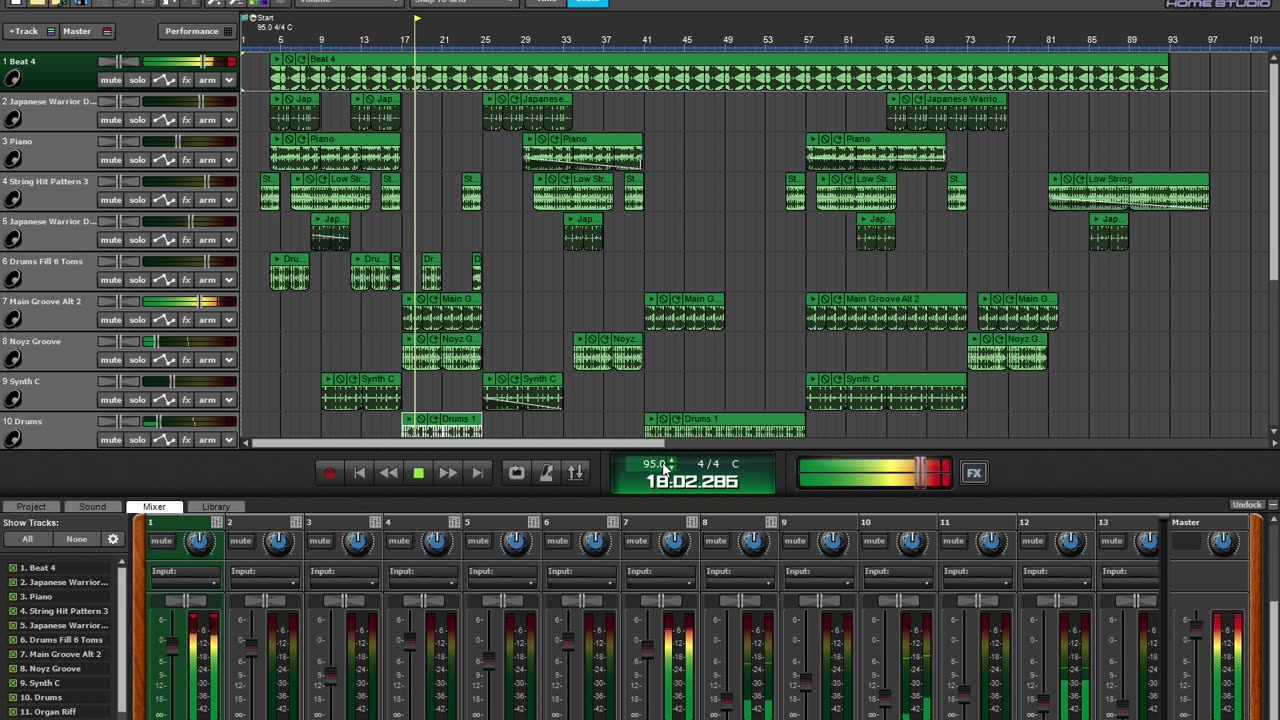The height and width of the screenshot is (720, 1280).
Task: Rewind to start of project
Action: click(360, 473)
